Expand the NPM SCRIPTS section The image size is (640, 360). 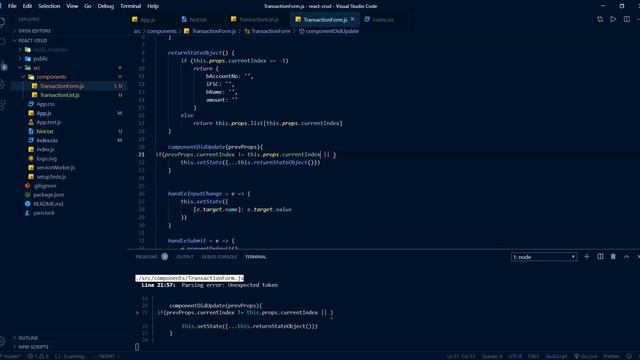[33, 347]
